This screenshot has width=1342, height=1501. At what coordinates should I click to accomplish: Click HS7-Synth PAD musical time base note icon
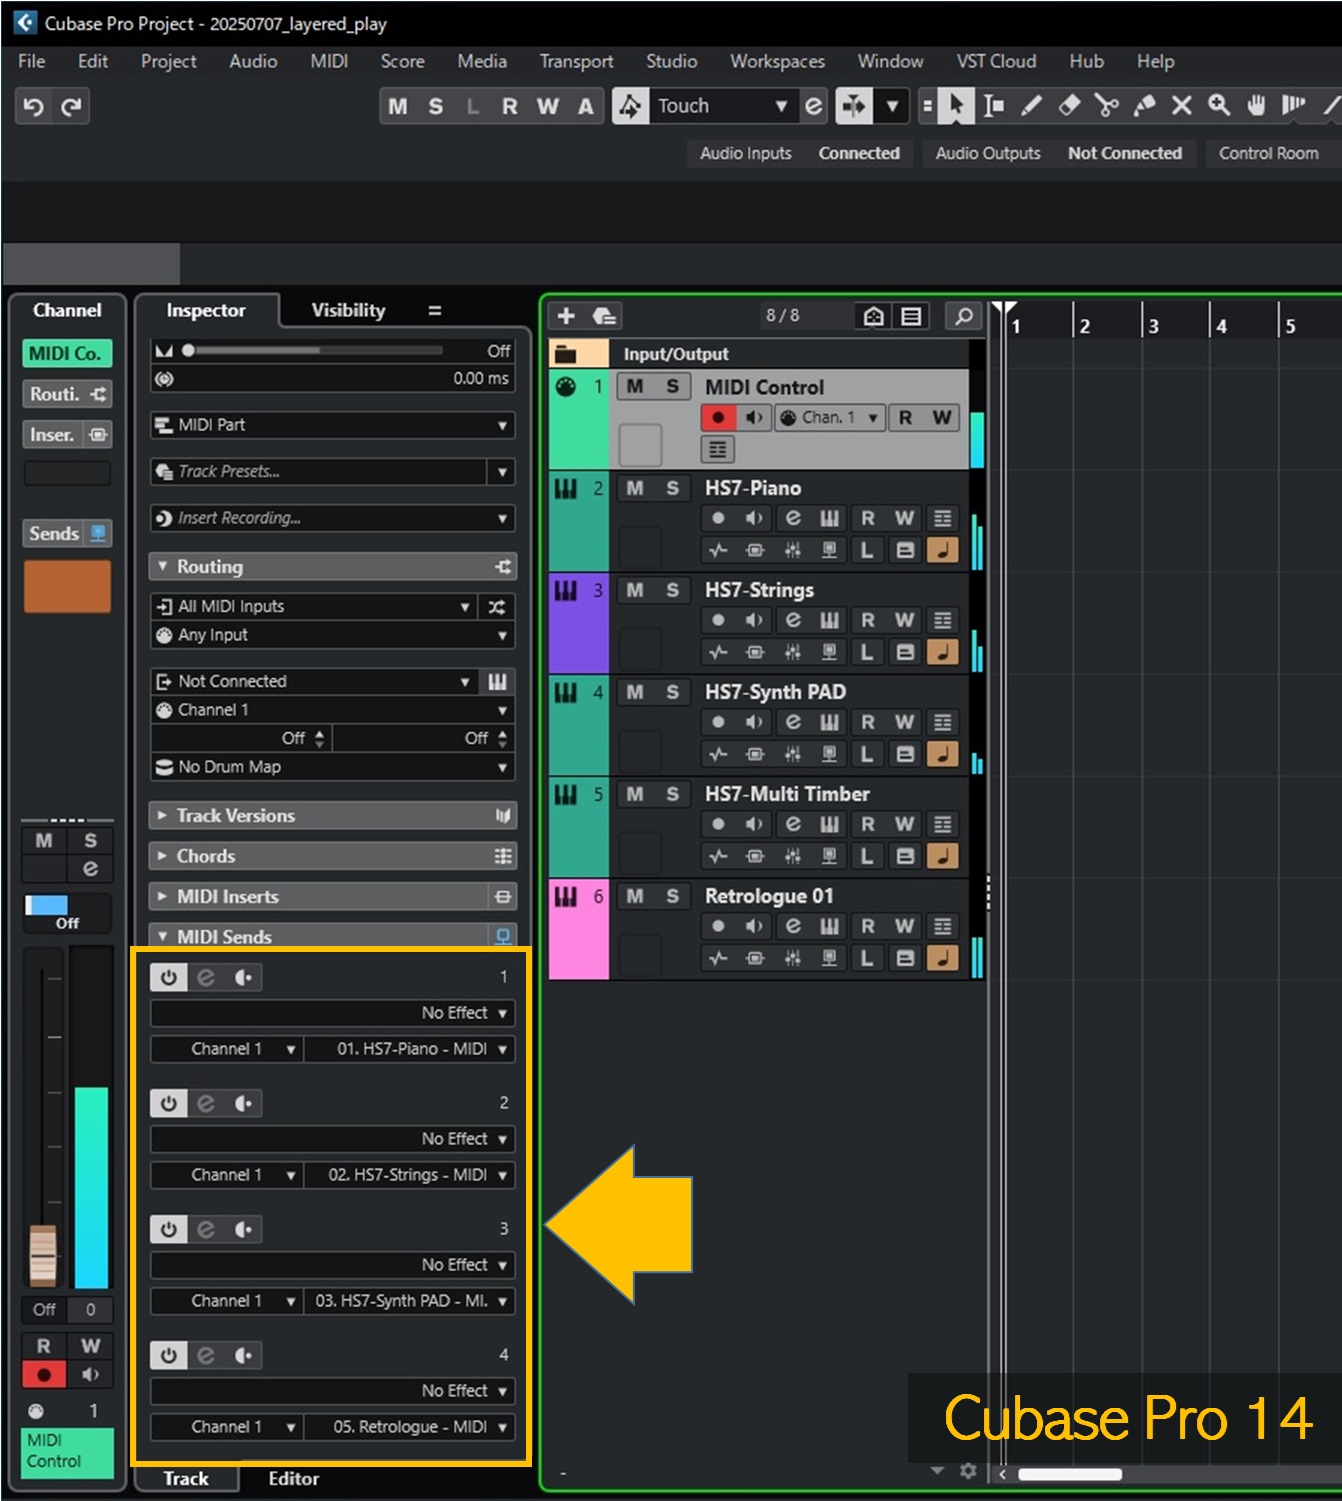coord(942,754)
